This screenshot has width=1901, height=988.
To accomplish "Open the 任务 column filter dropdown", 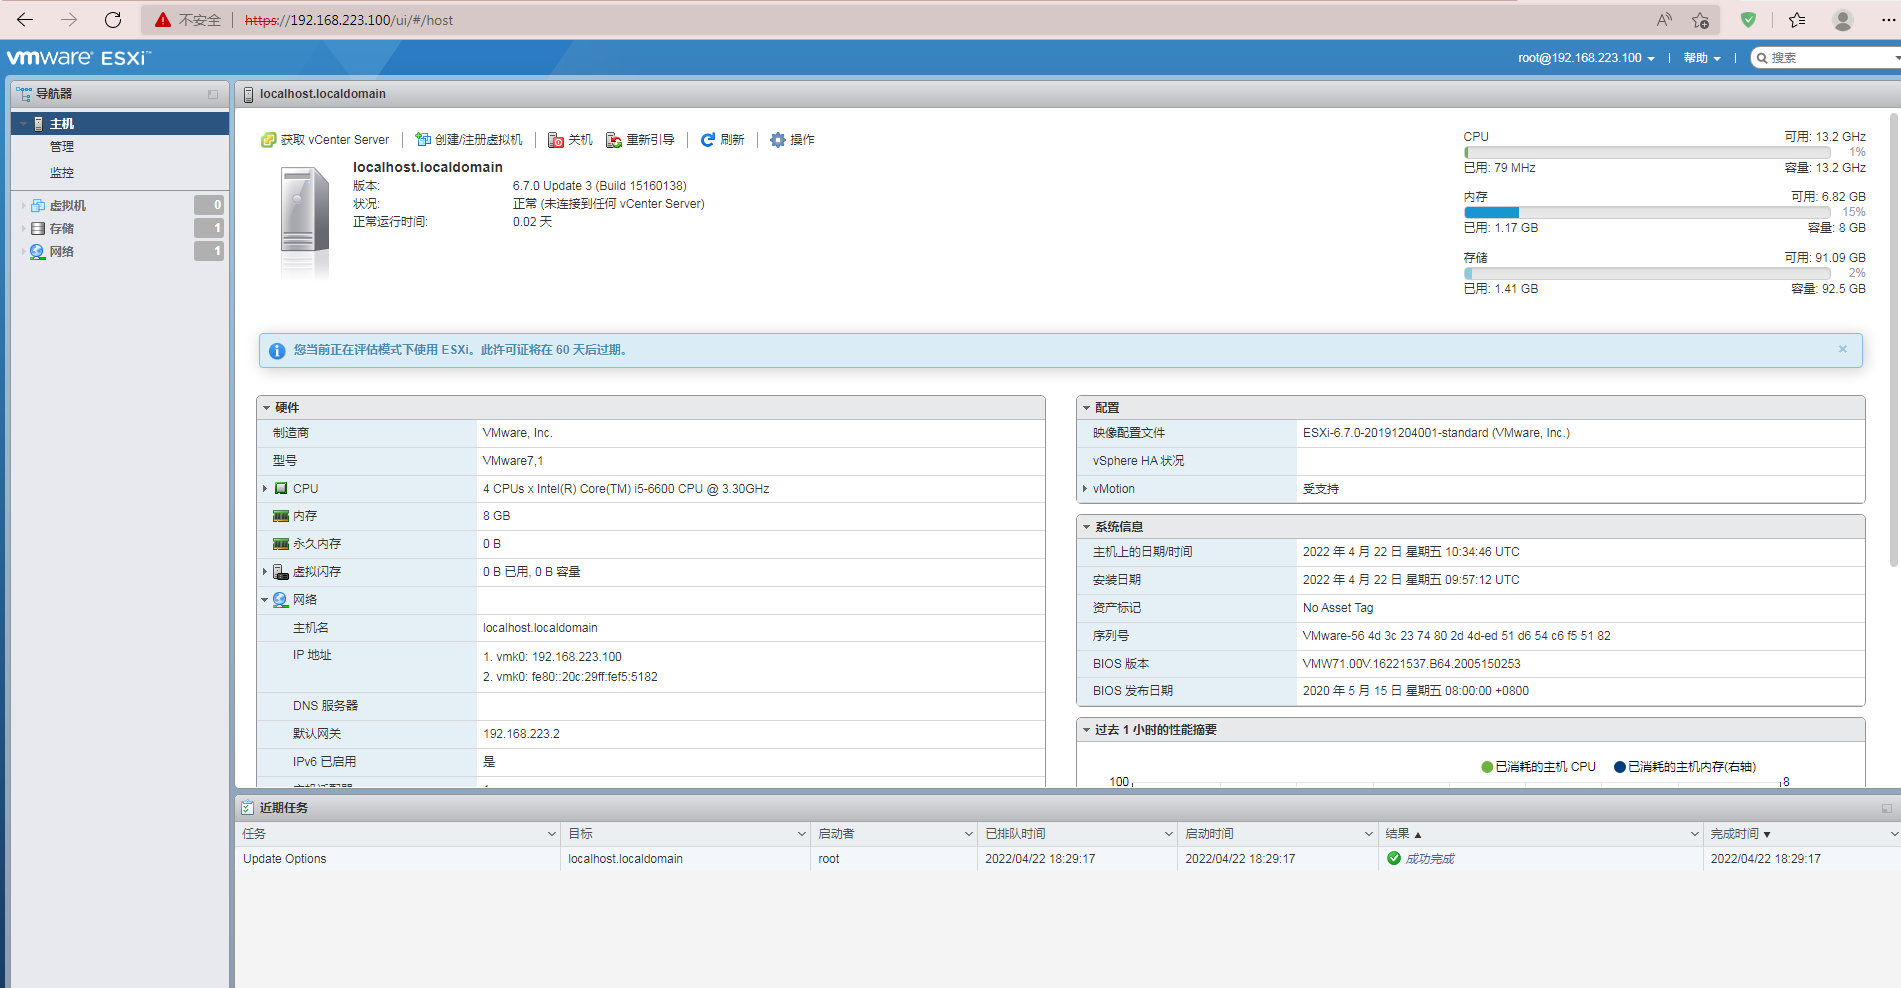I will 551,832.
